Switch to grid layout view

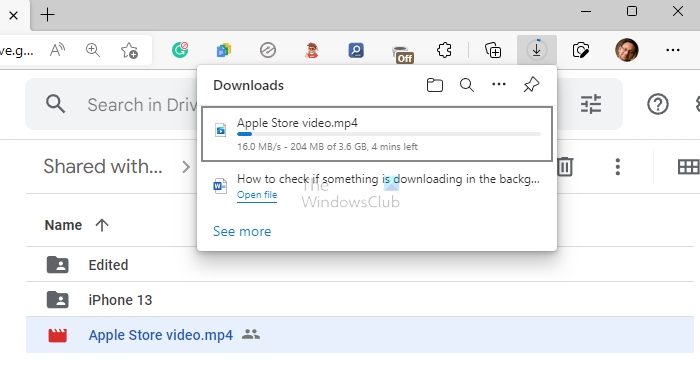tap(688, 167)
